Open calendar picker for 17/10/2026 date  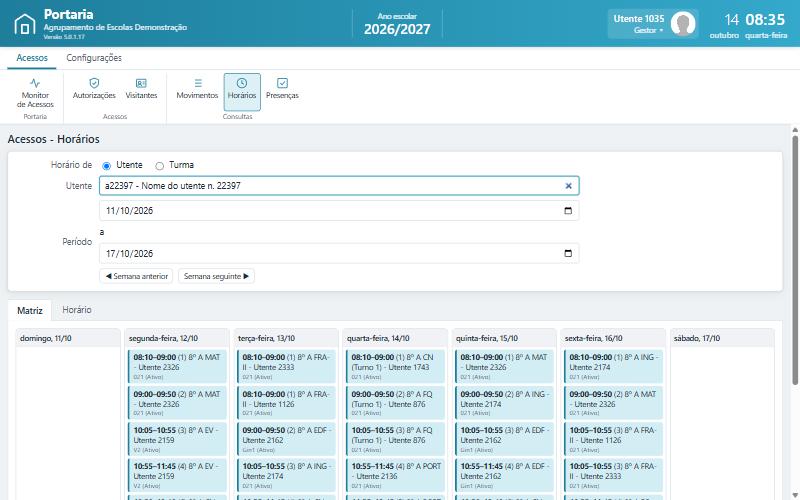[x=568, y=254]
